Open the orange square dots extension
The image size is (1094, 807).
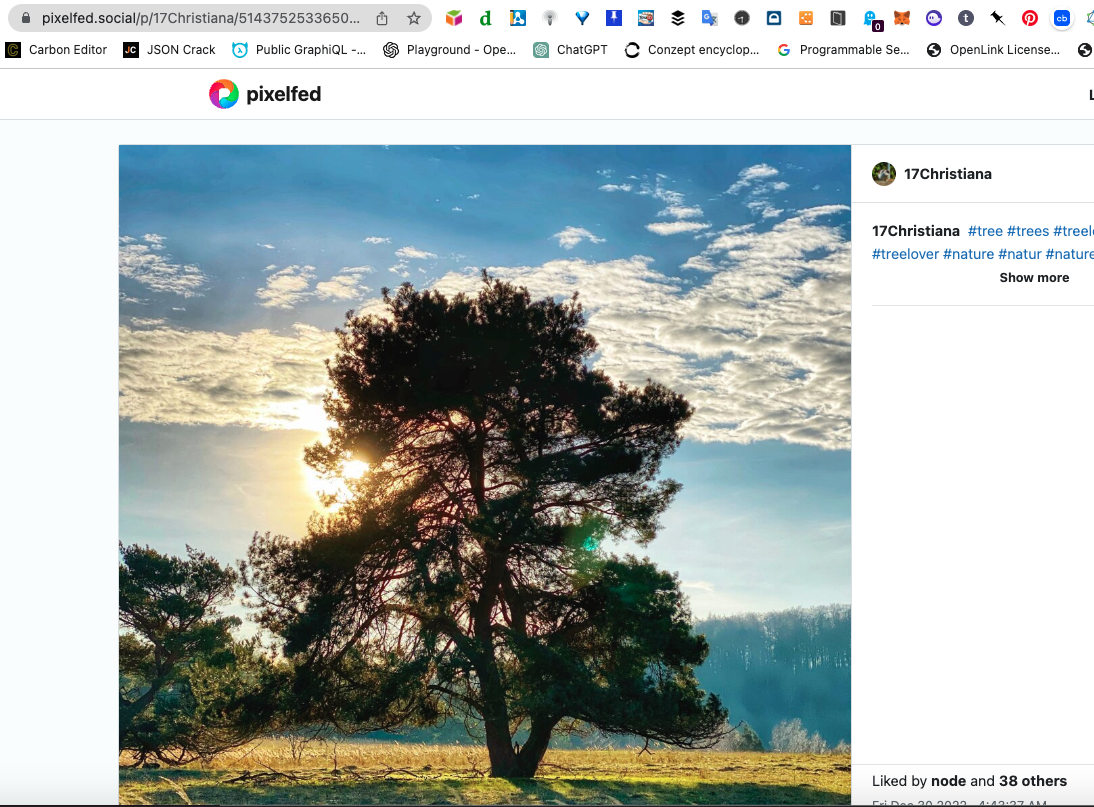tap(806, 18)
